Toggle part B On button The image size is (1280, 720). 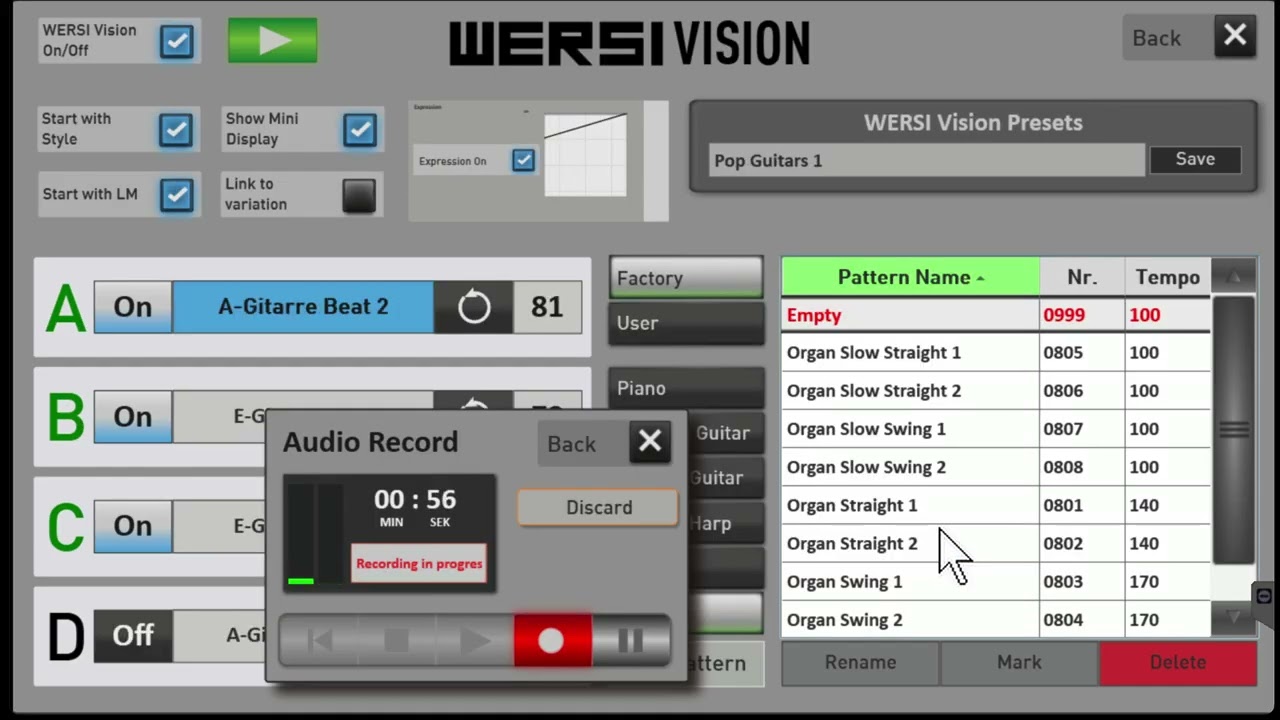[x=133, y=416]
